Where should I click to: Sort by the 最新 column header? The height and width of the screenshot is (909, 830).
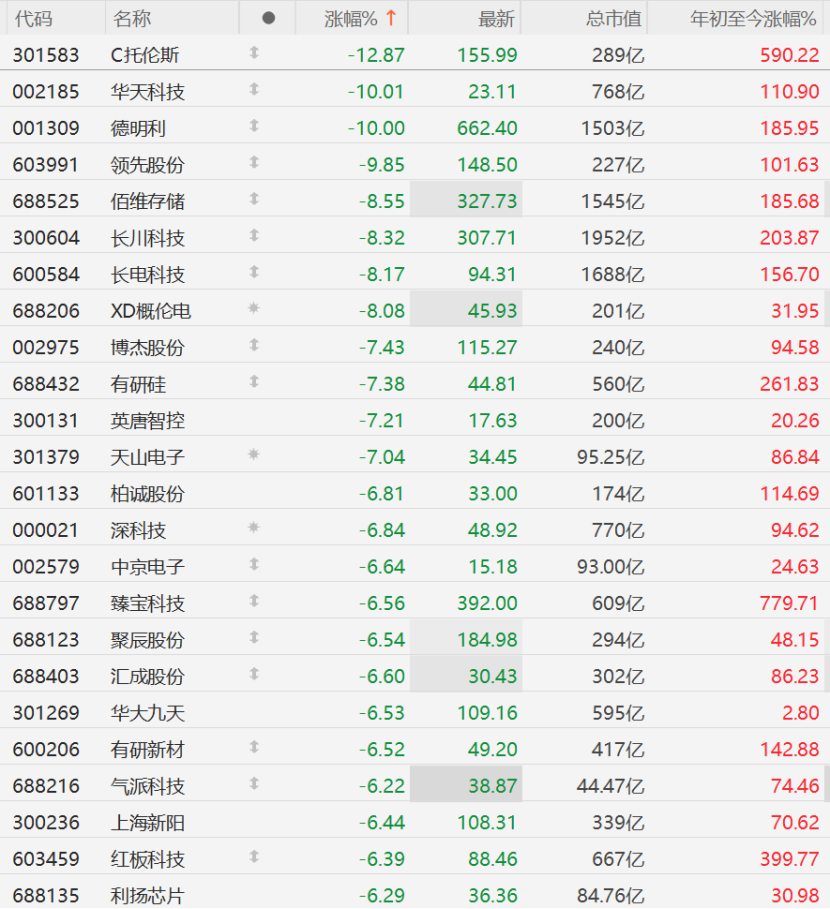click(496, 19)
